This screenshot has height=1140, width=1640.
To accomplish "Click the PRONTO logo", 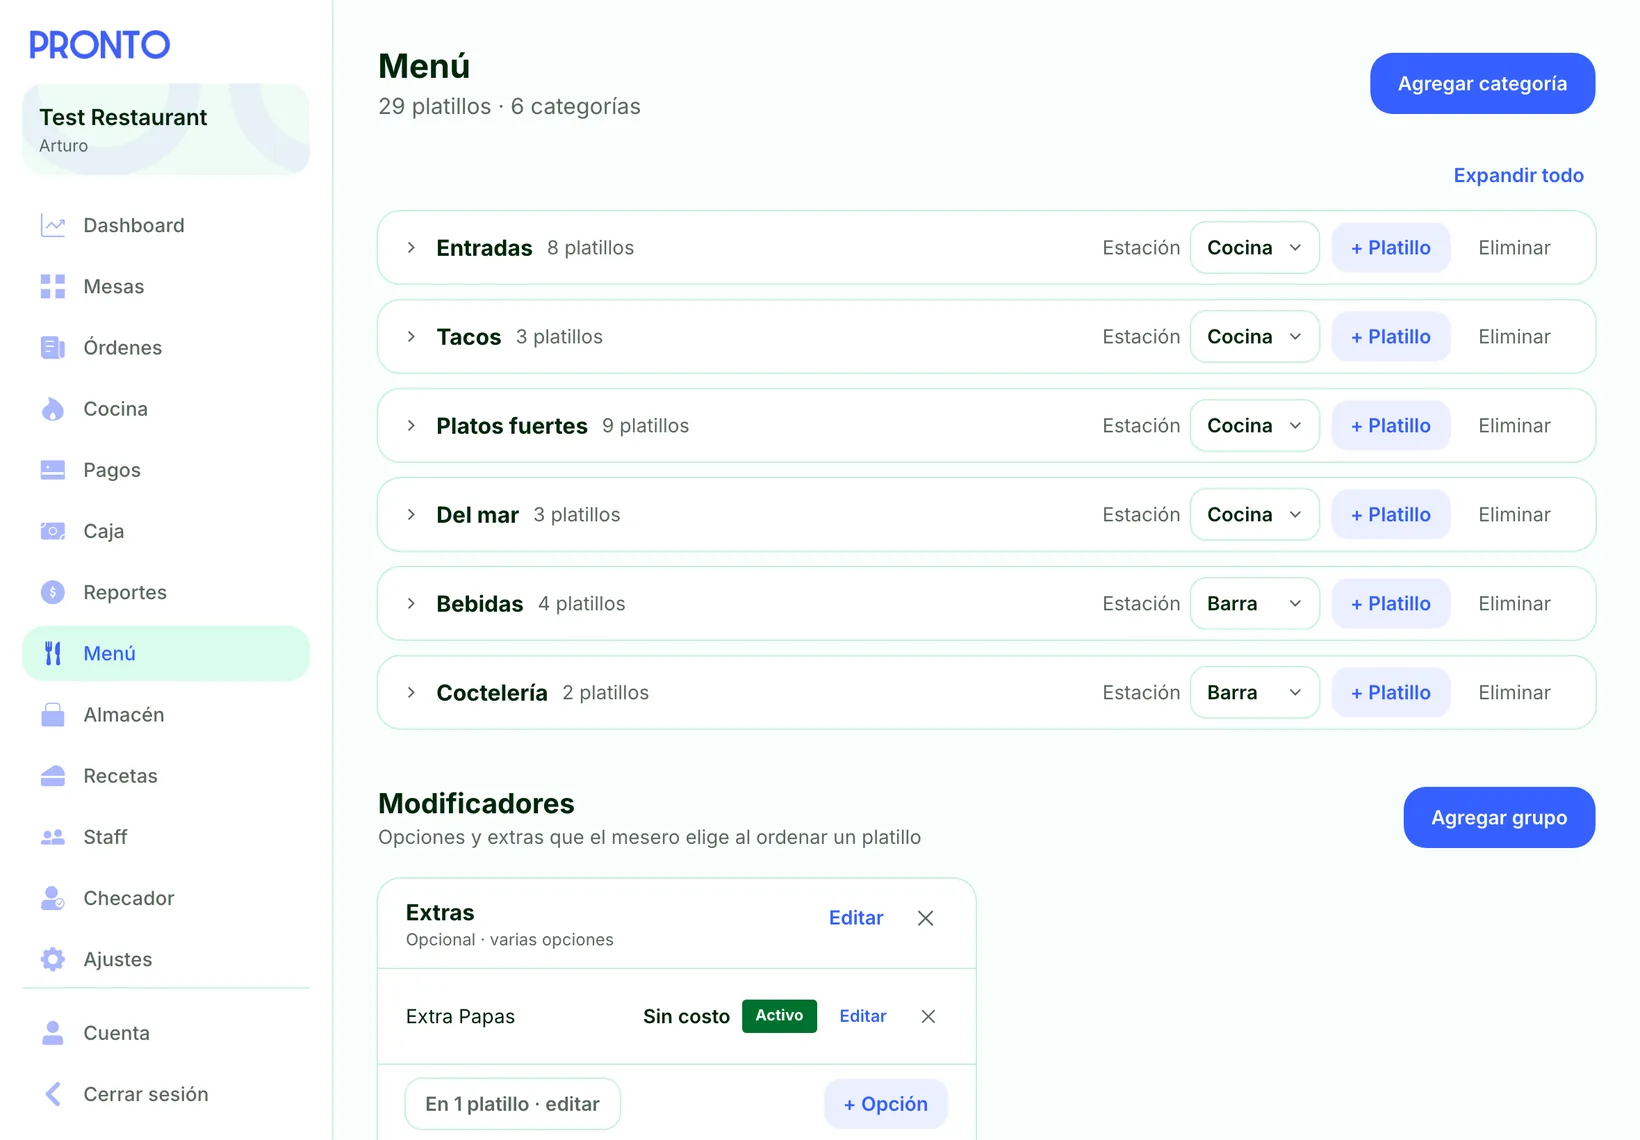I will tap(99, 44).
